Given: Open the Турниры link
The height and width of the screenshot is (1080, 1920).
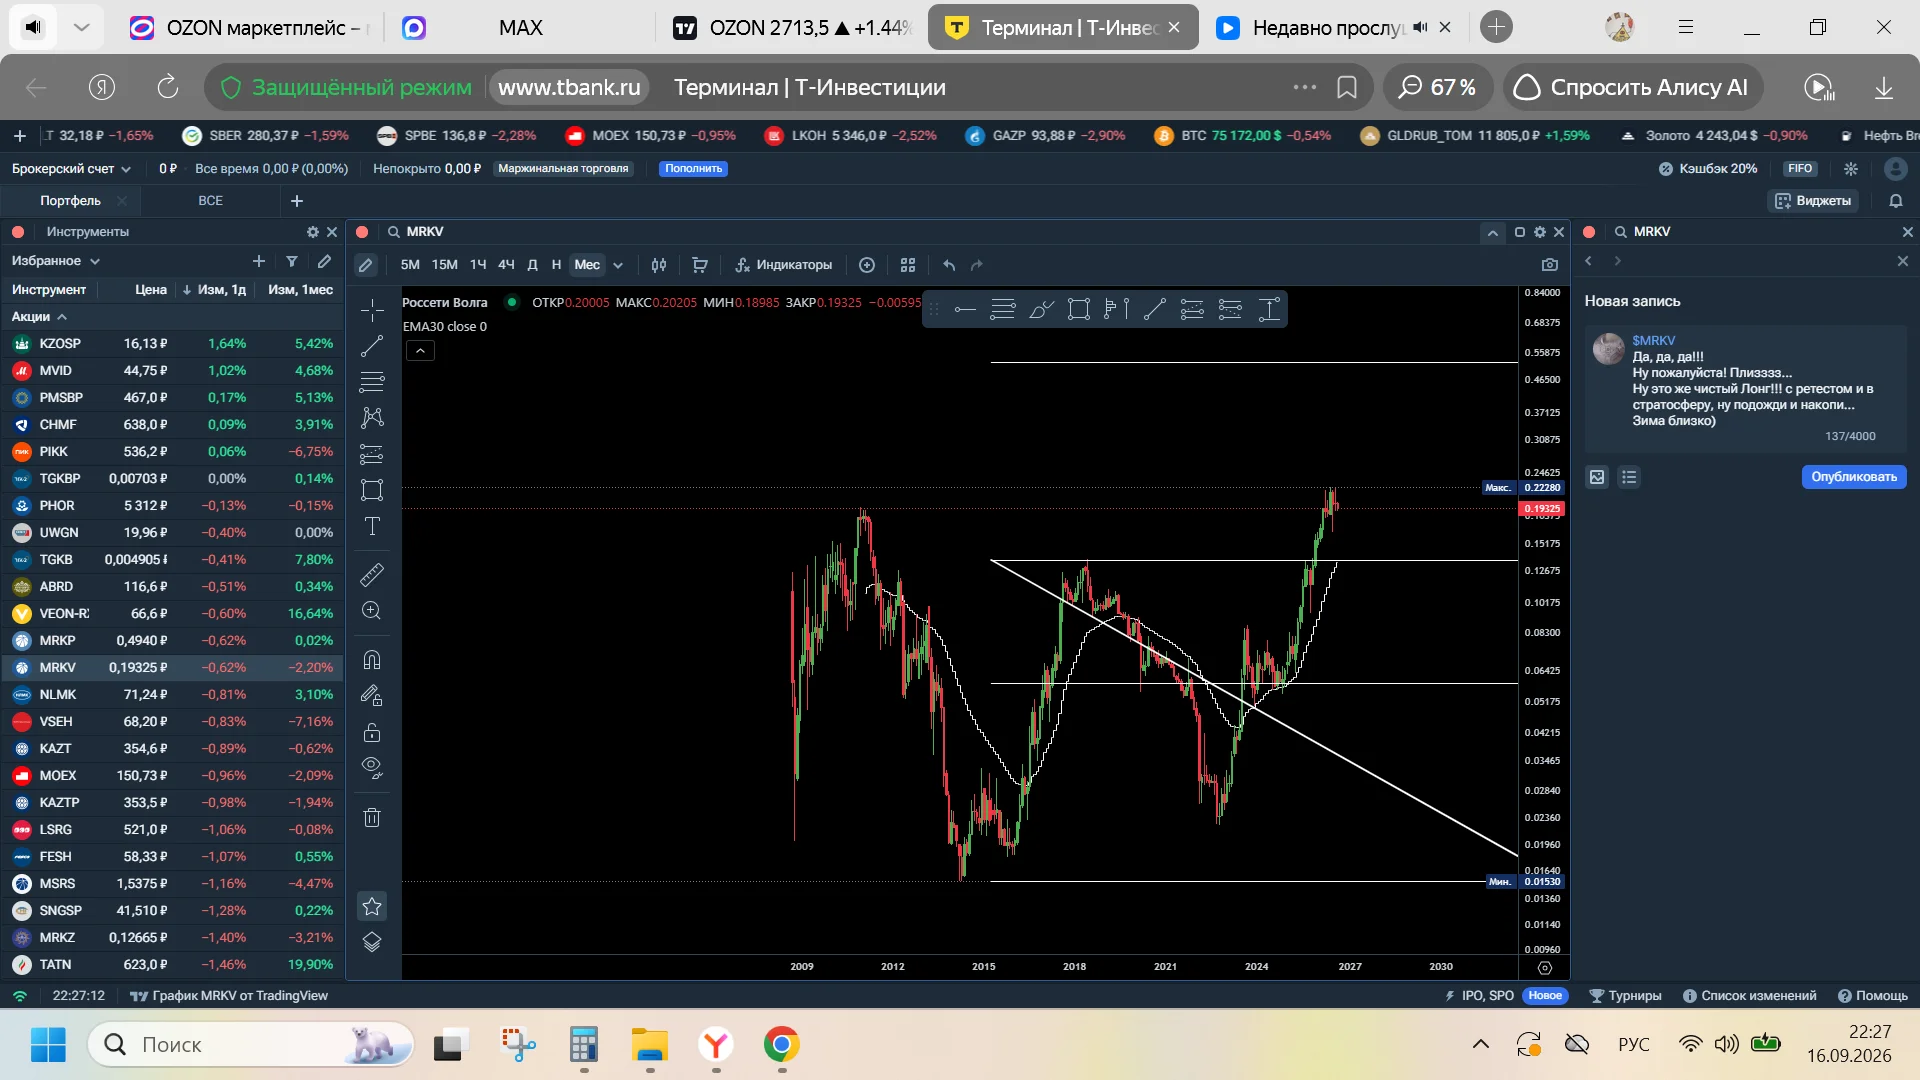Looking at the screenshot, I should pyautogui.click(x=1625, y=996).
